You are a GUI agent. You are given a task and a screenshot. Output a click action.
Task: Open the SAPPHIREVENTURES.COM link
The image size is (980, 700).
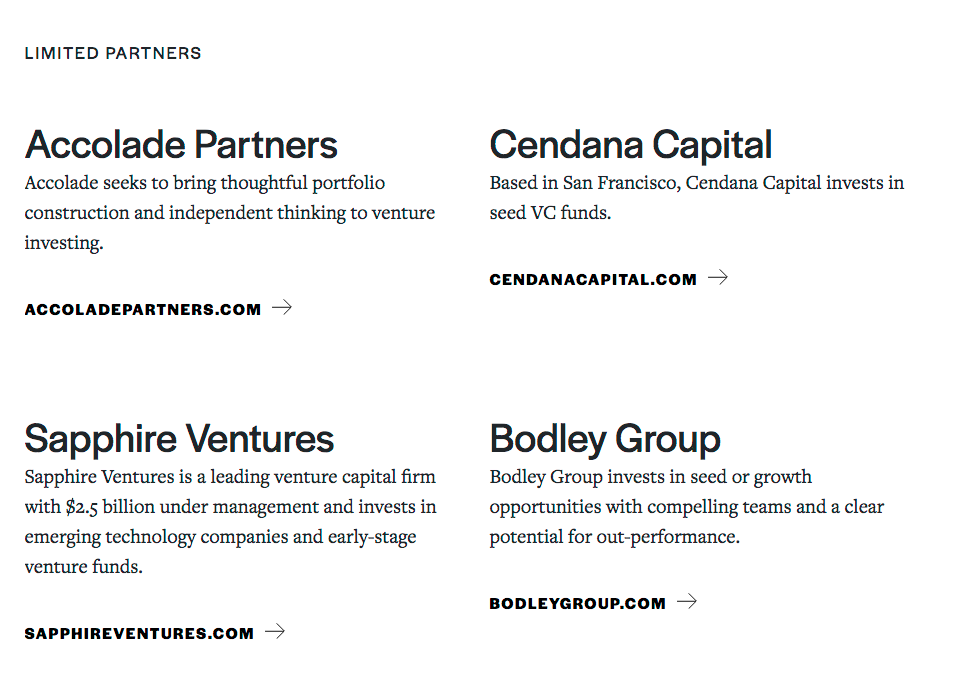pos(139,634)
